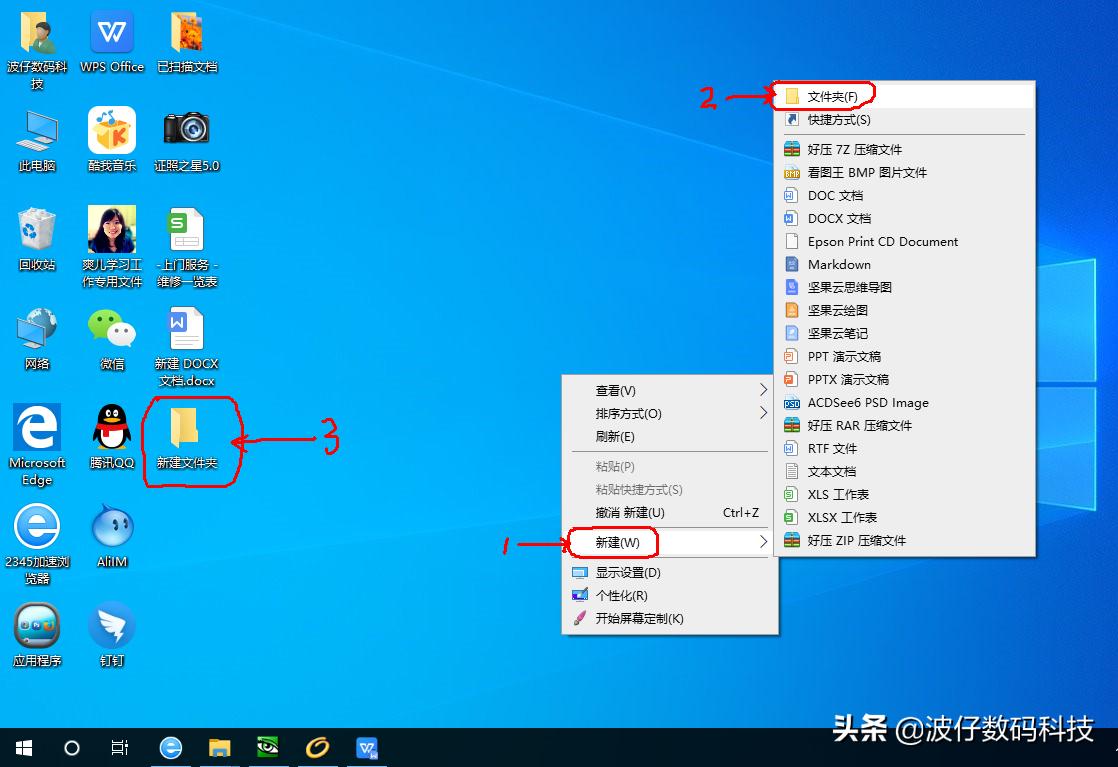The width and height of the screenshot is (1118, 767).
Task: Open AliIM messenger icon
Action: [111, 523]
